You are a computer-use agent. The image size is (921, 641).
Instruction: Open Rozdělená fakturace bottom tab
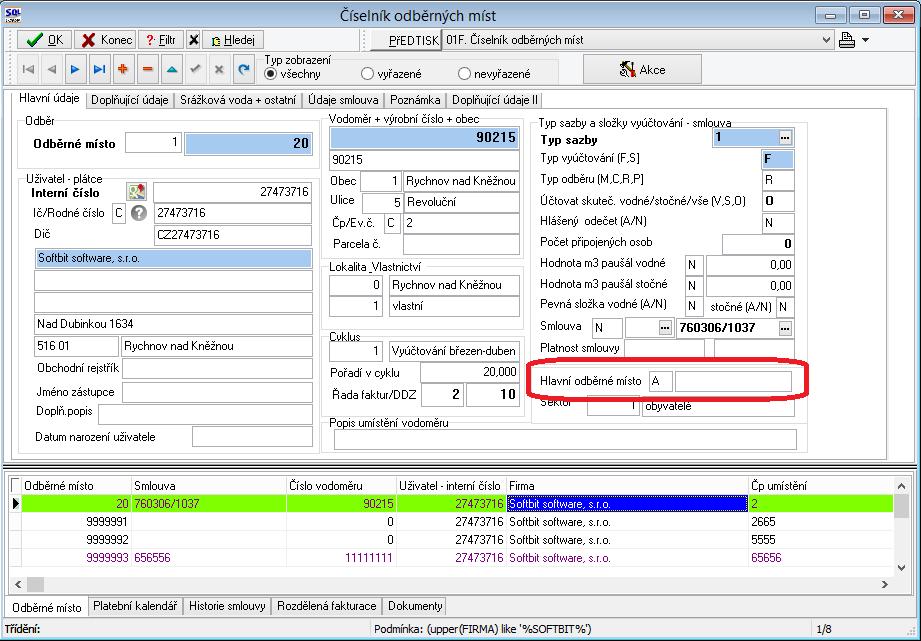click(x=327, y=606)
